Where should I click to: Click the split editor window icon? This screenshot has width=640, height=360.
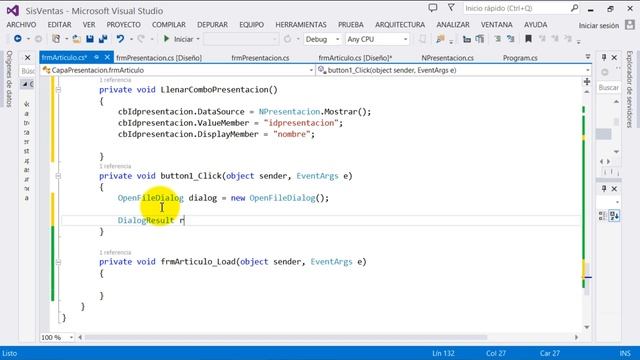pos(587,81)
